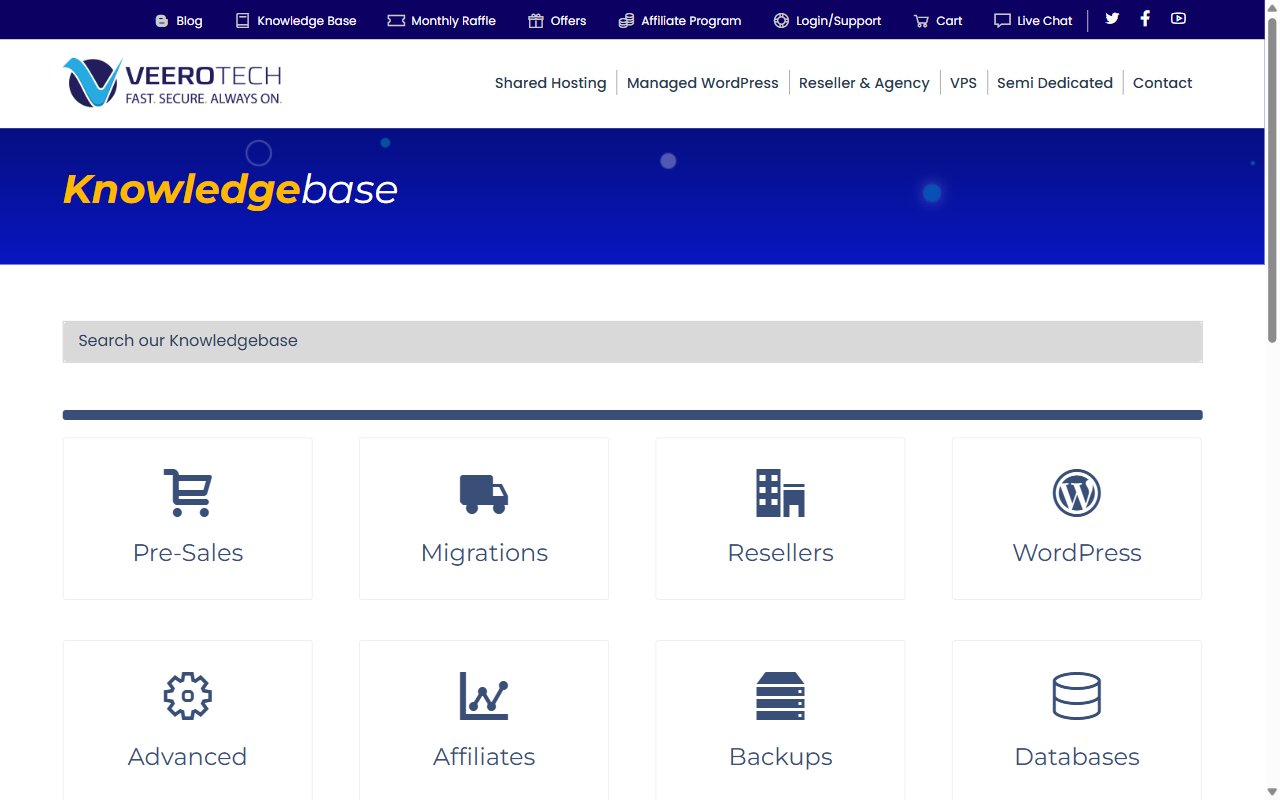The image size is (1280, 800).
Task: Click the Databases cylinder icon
Action: pos(1077,696)
